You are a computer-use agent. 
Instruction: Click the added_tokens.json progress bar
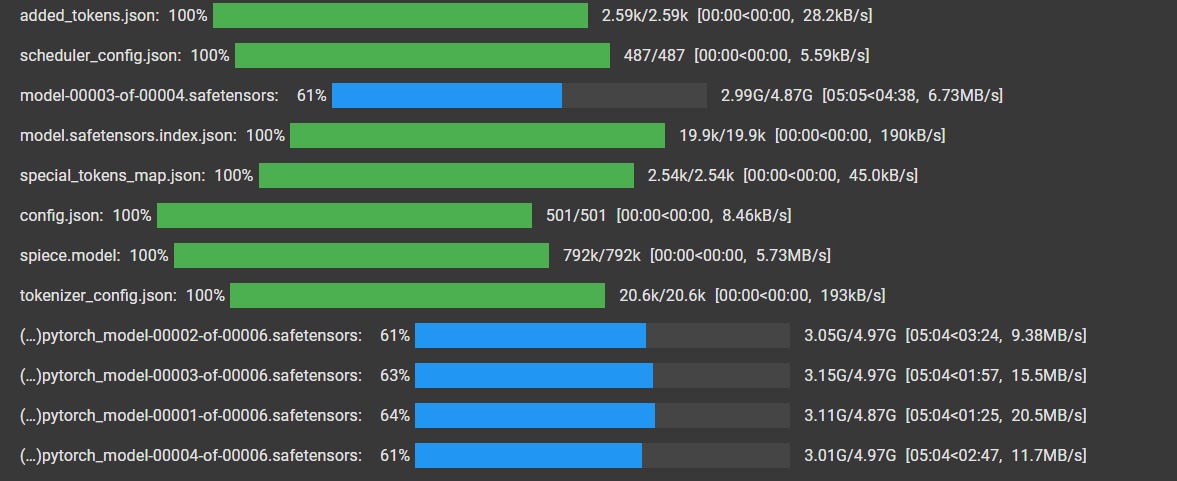[400, 15]
